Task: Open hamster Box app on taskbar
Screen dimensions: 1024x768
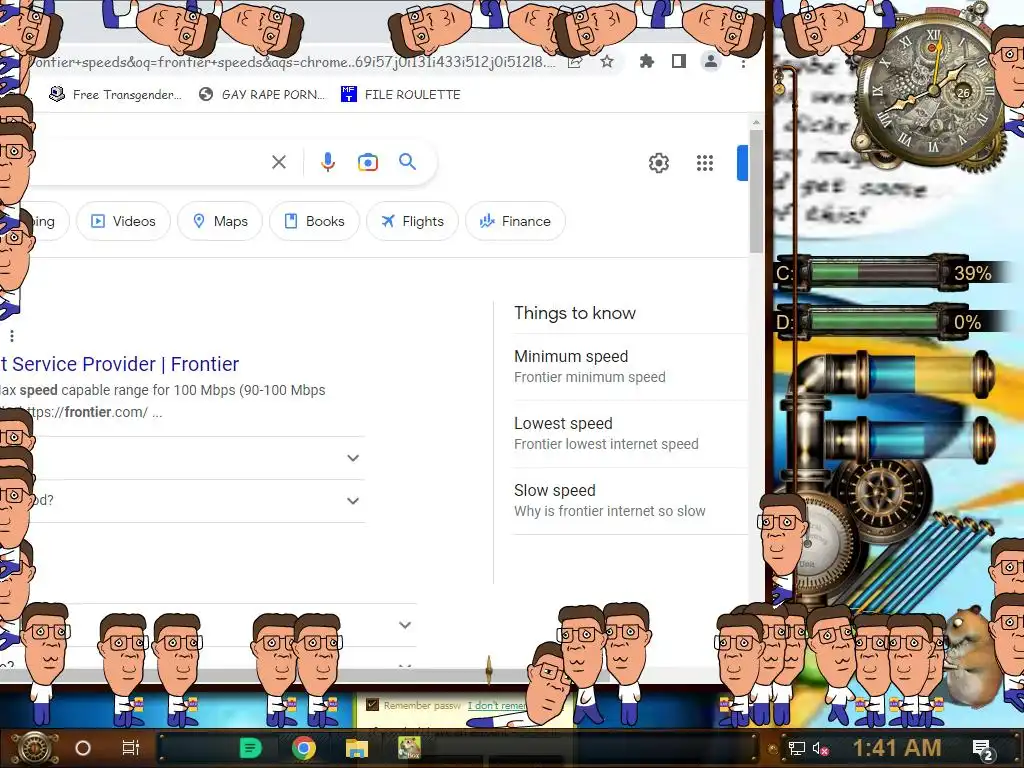Action: coord(409,748)
